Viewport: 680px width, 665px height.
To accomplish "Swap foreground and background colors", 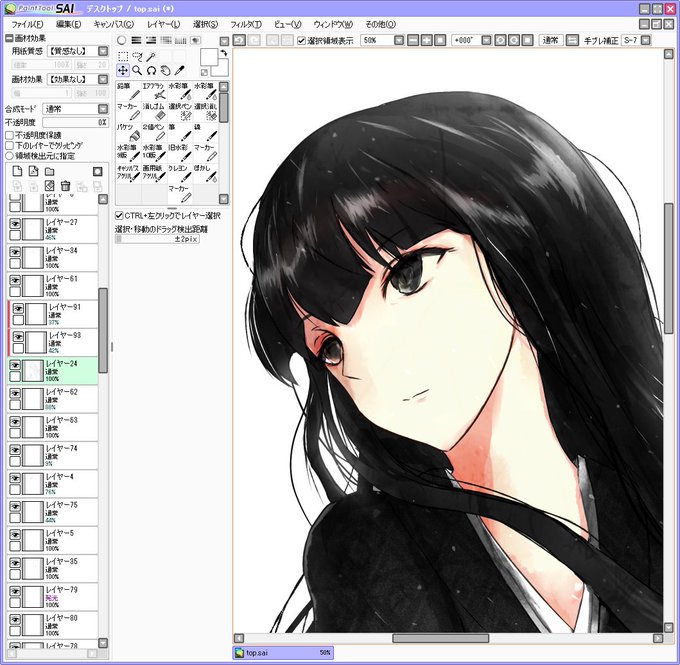I will (224, 53).
